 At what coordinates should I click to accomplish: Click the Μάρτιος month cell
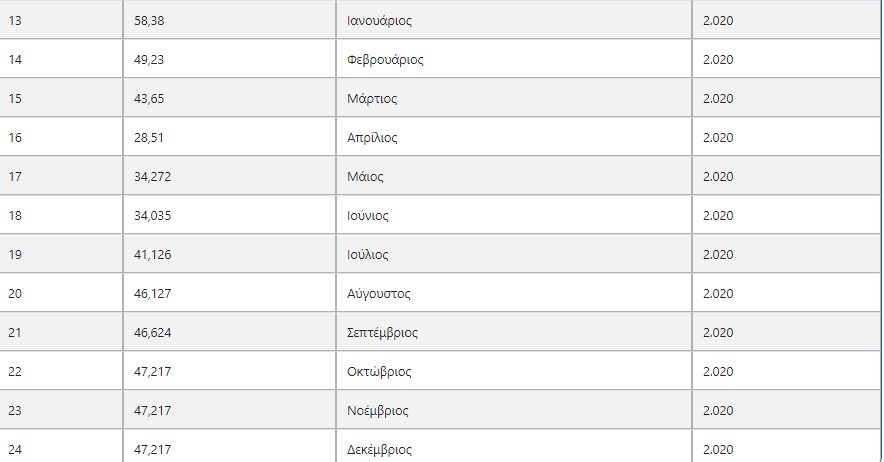[x=514, y=98]
